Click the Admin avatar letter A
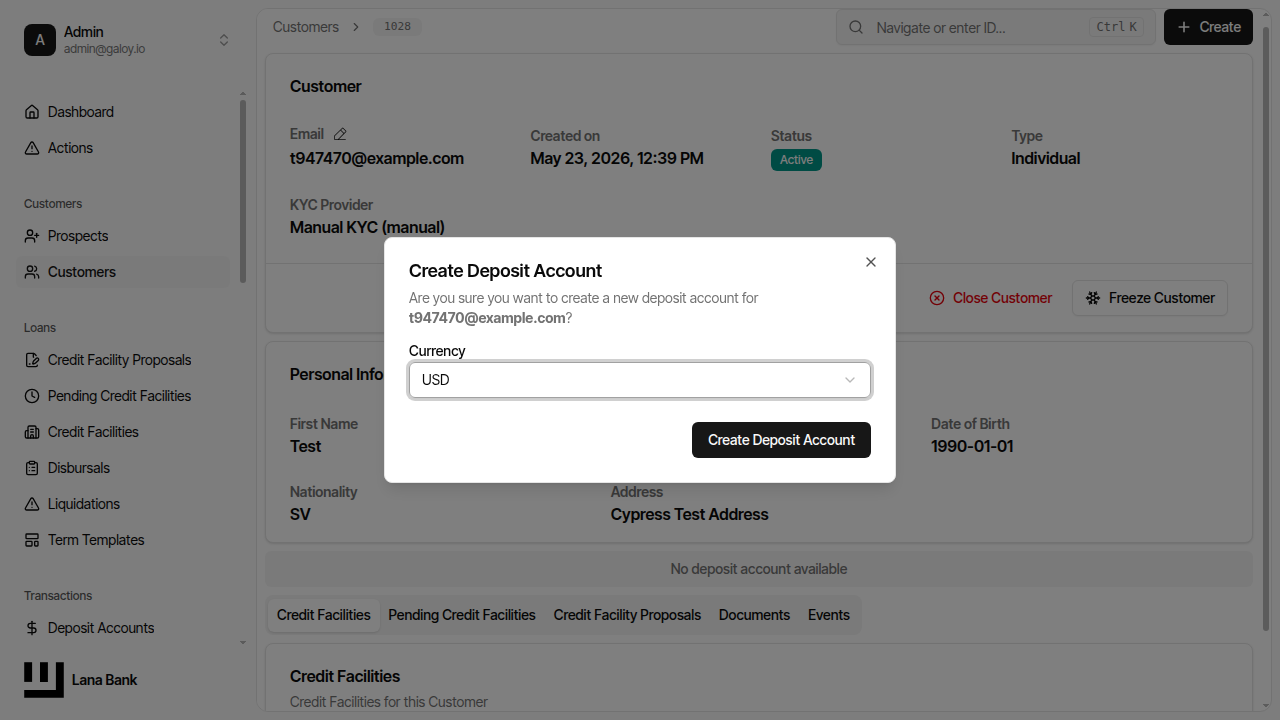The height and width of the screenshot is (720, 1280). 40,40
